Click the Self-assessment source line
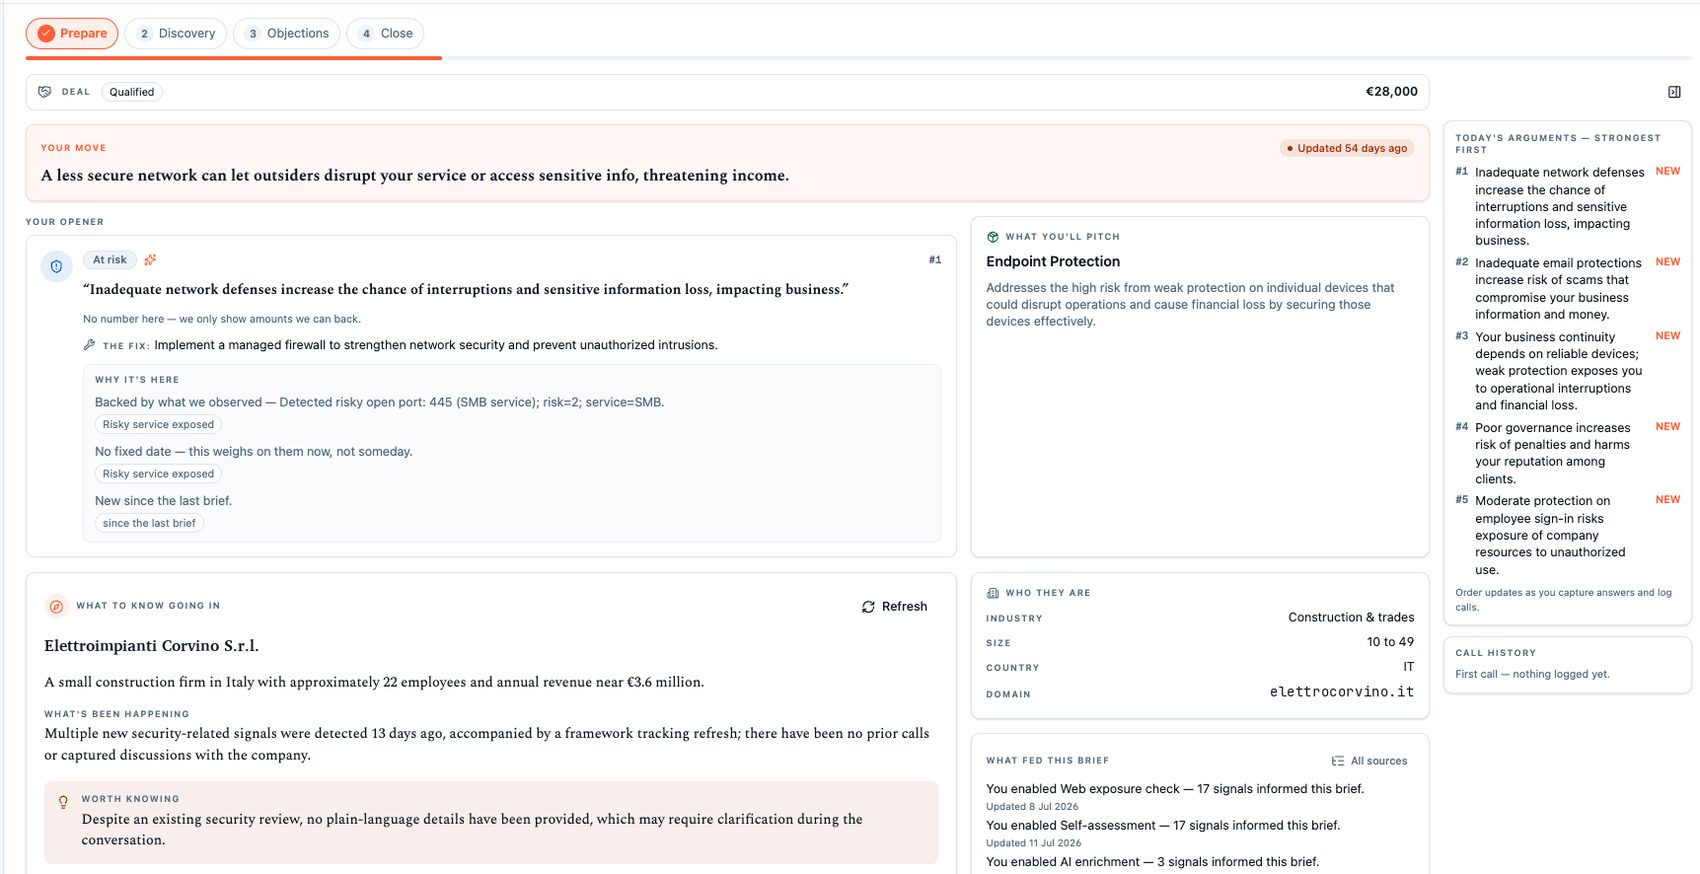This screenshot has height=874, width=1700. click(x=1163, y=826)
